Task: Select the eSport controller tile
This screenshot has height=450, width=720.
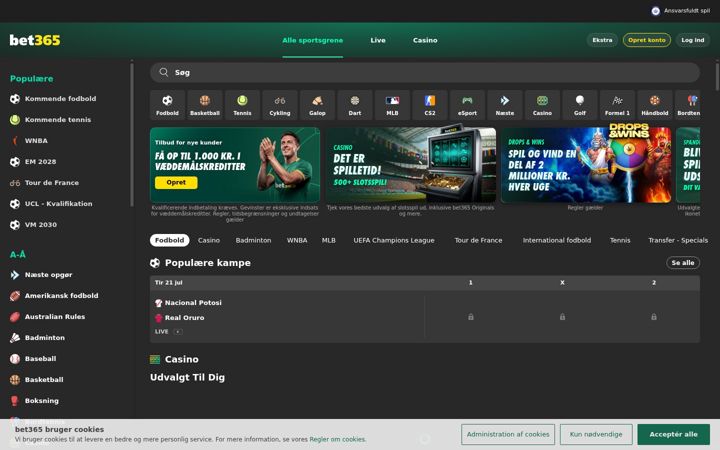Action: tap(467, 105)
